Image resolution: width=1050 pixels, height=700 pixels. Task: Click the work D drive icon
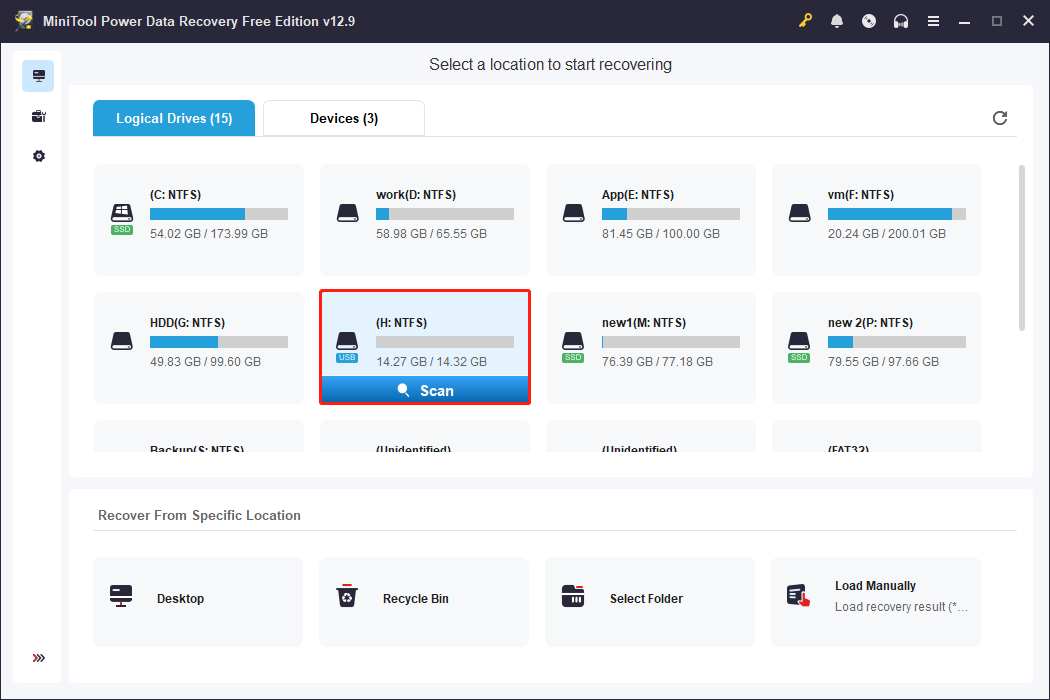click(x=348, y=214)
